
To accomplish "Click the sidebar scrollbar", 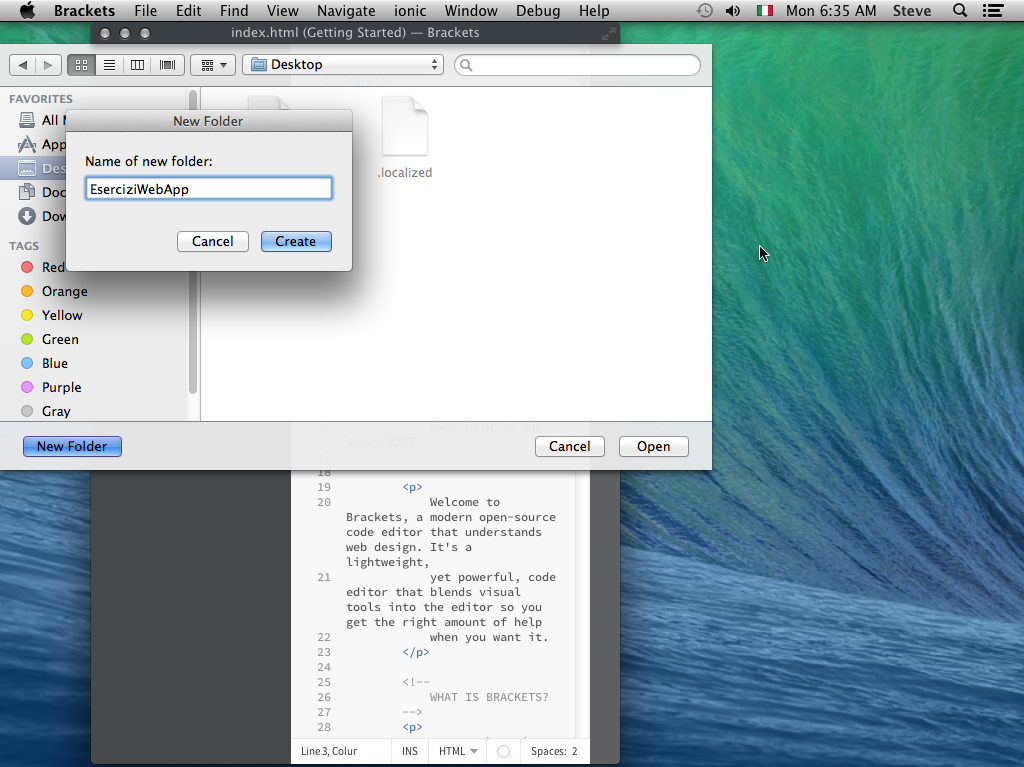I will click(x=193, y=242).
